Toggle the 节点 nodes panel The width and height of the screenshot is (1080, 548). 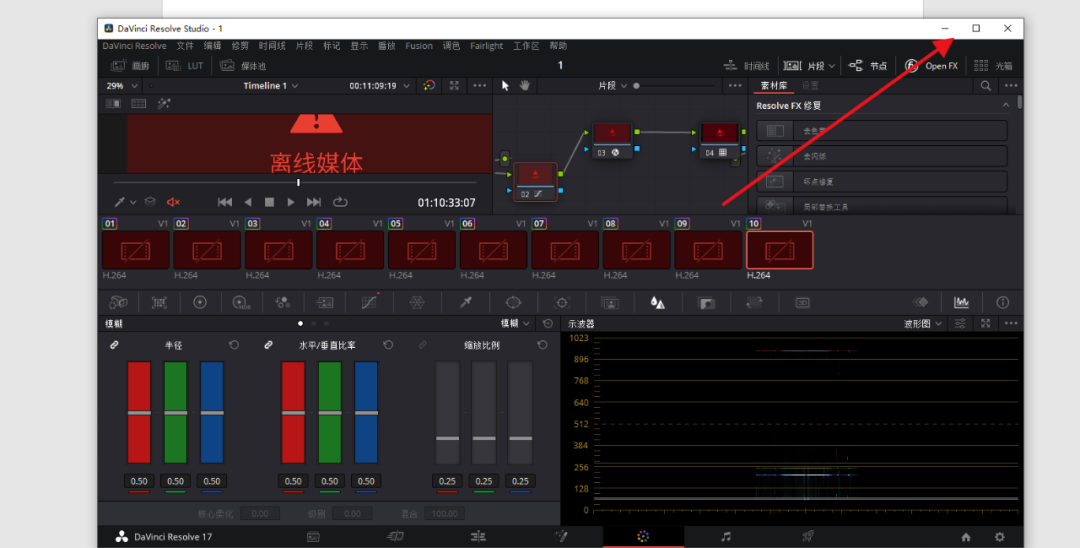(x=868, y=66)
